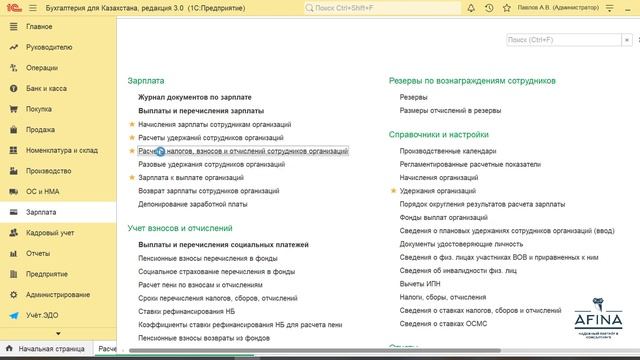
Task: Click the Производство factory icon
Action: (x=13, y=171)
